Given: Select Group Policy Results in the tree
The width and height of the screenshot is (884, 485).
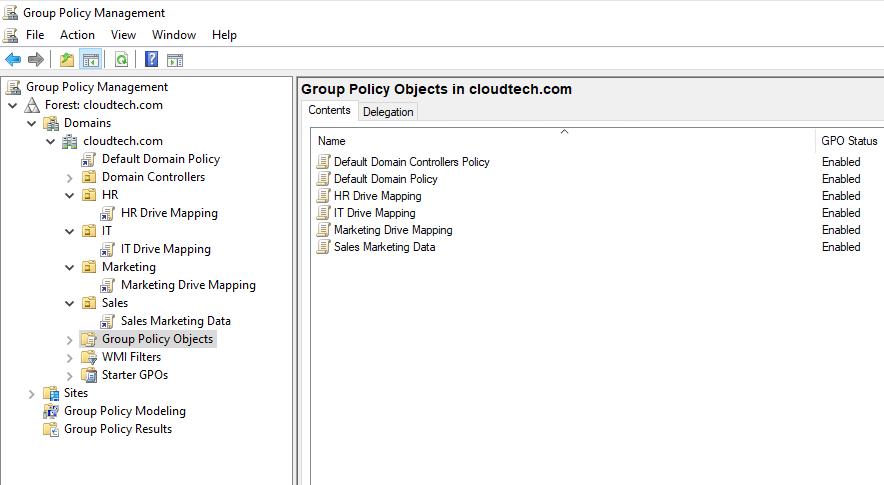Looking at the screenshot, I should (x=117, y=429).
